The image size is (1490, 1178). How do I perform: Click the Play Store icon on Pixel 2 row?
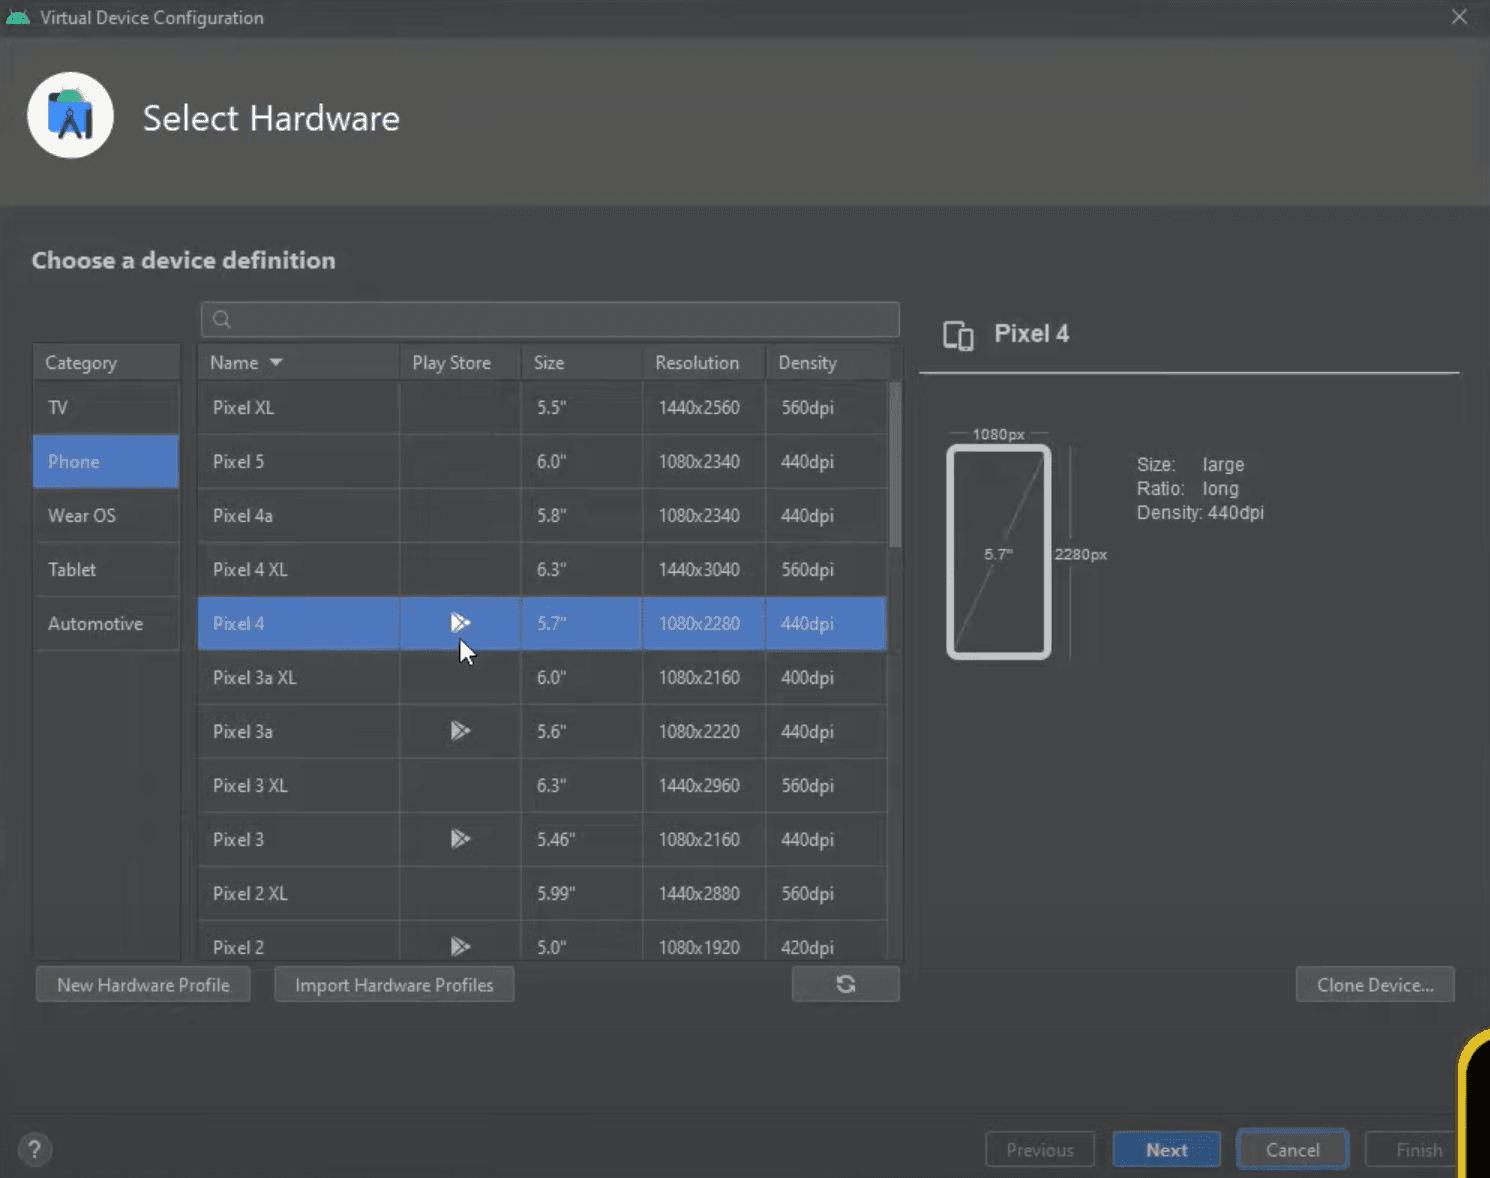point(459,946)
